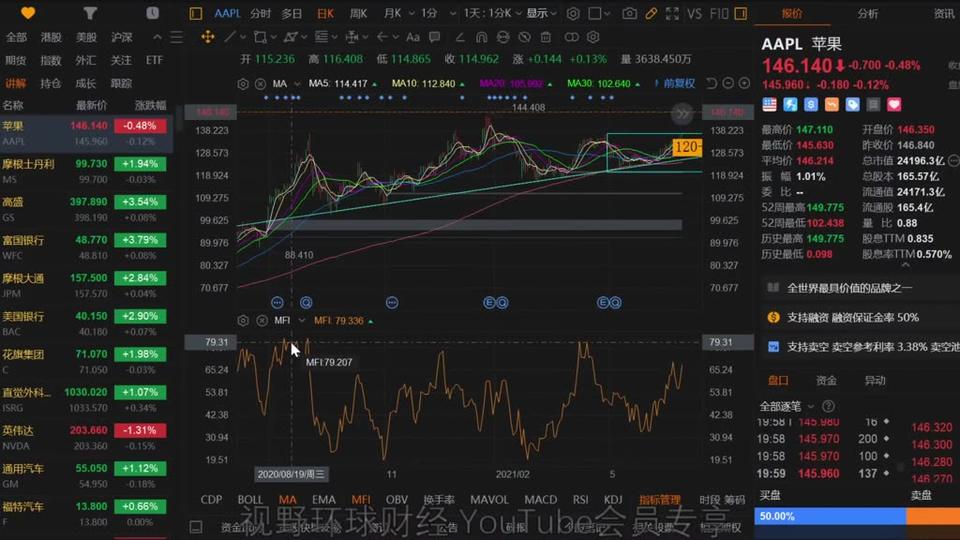960x540 pixels.
Task: Switch to the 分析 tab
Action: [x=868, y=13]
